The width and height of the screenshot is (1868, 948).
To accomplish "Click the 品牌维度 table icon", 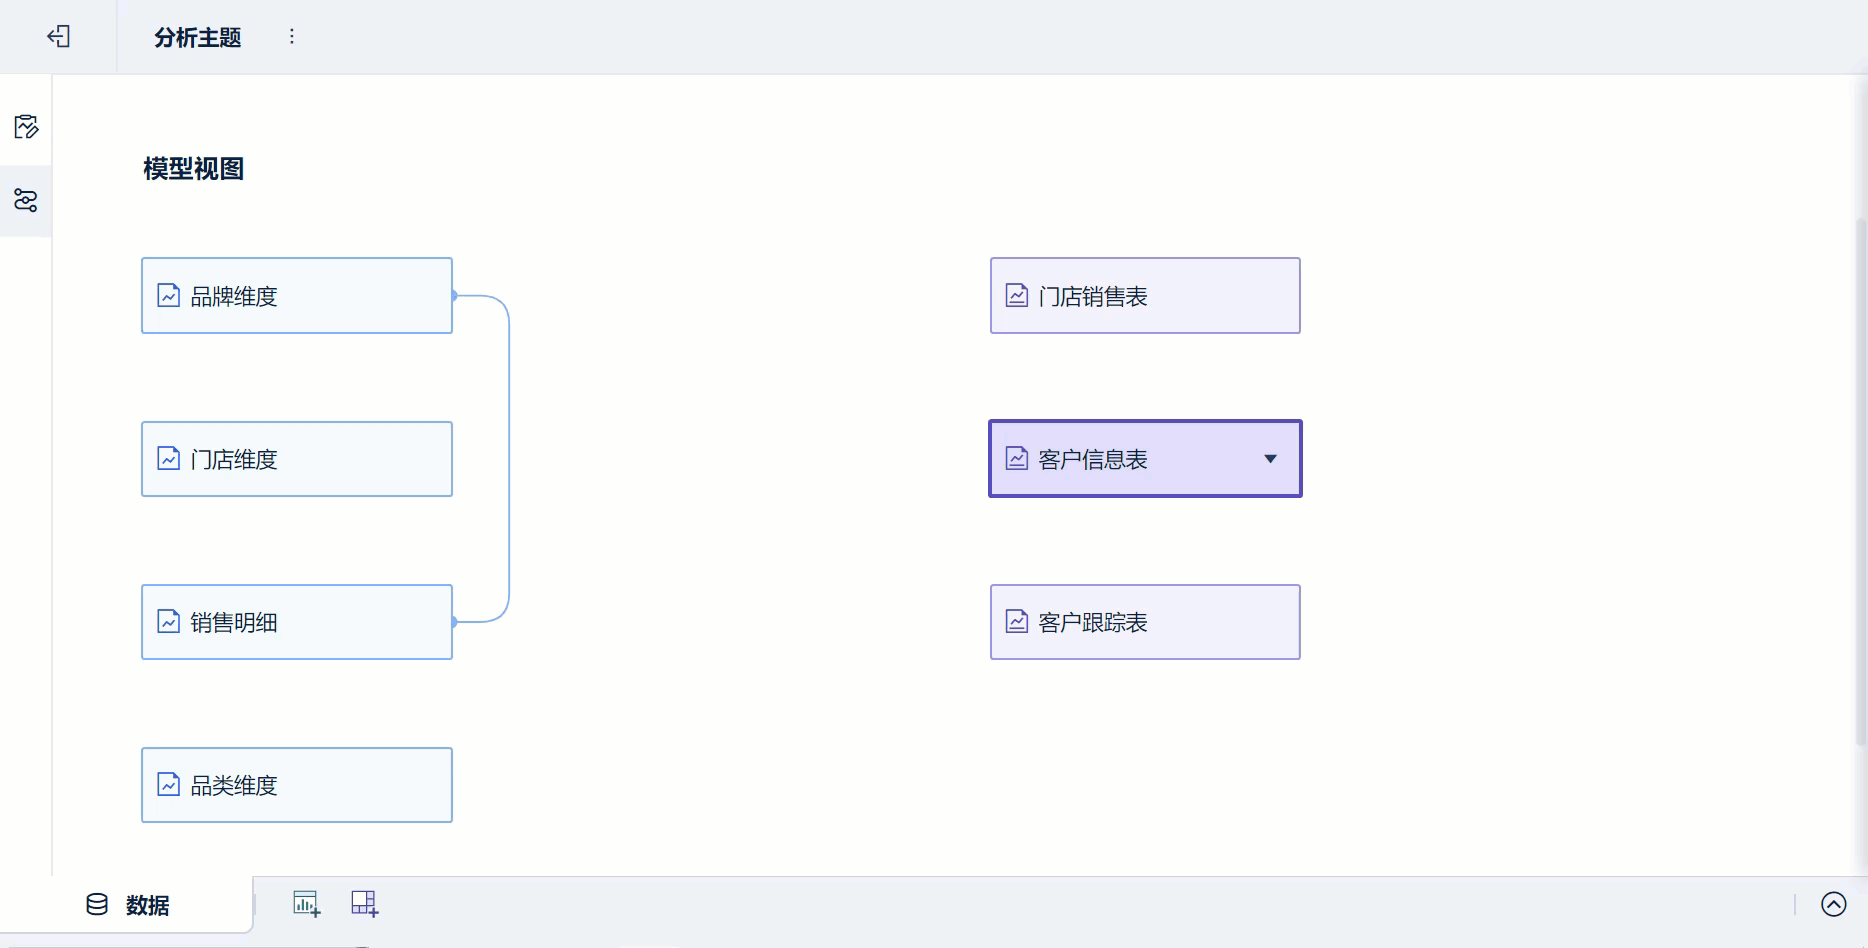I will click(x=169, y=296).
